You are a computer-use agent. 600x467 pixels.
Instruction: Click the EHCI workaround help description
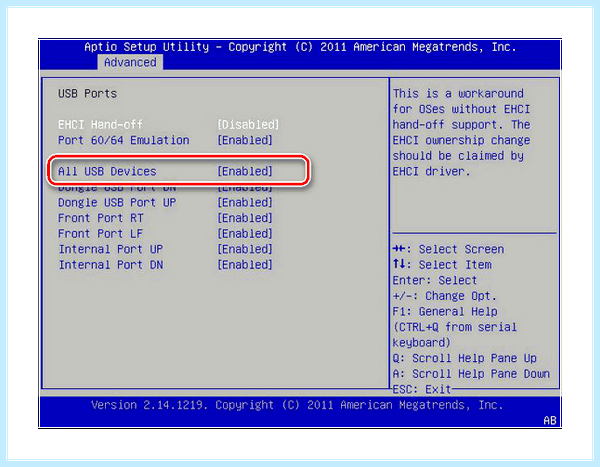coord(462,132)
